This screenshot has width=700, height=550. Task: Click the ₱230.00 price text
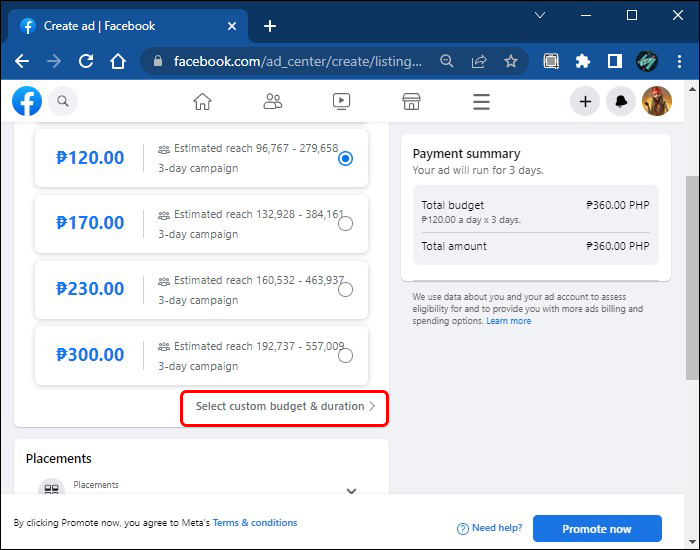pyautogui.click(x=90, y=289)
